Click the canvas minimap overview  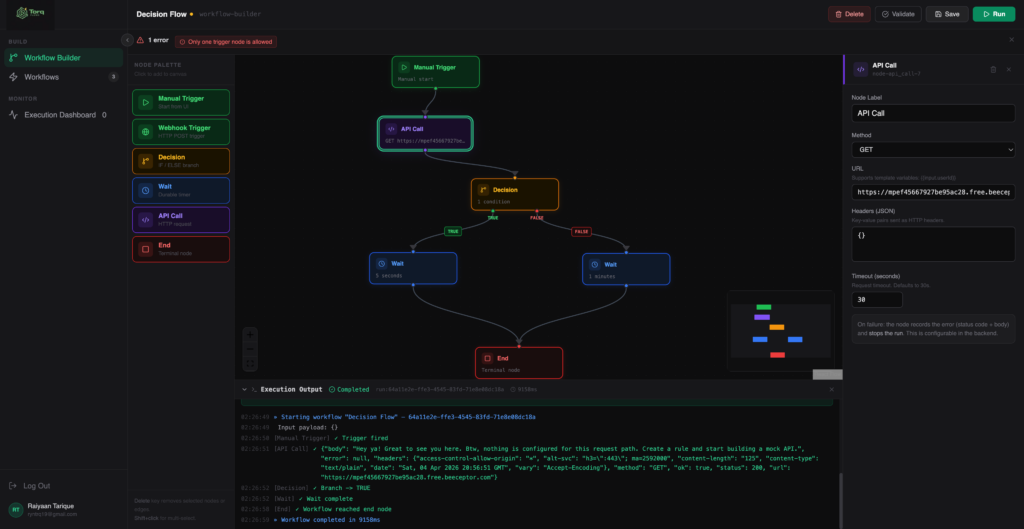(780, 331)
